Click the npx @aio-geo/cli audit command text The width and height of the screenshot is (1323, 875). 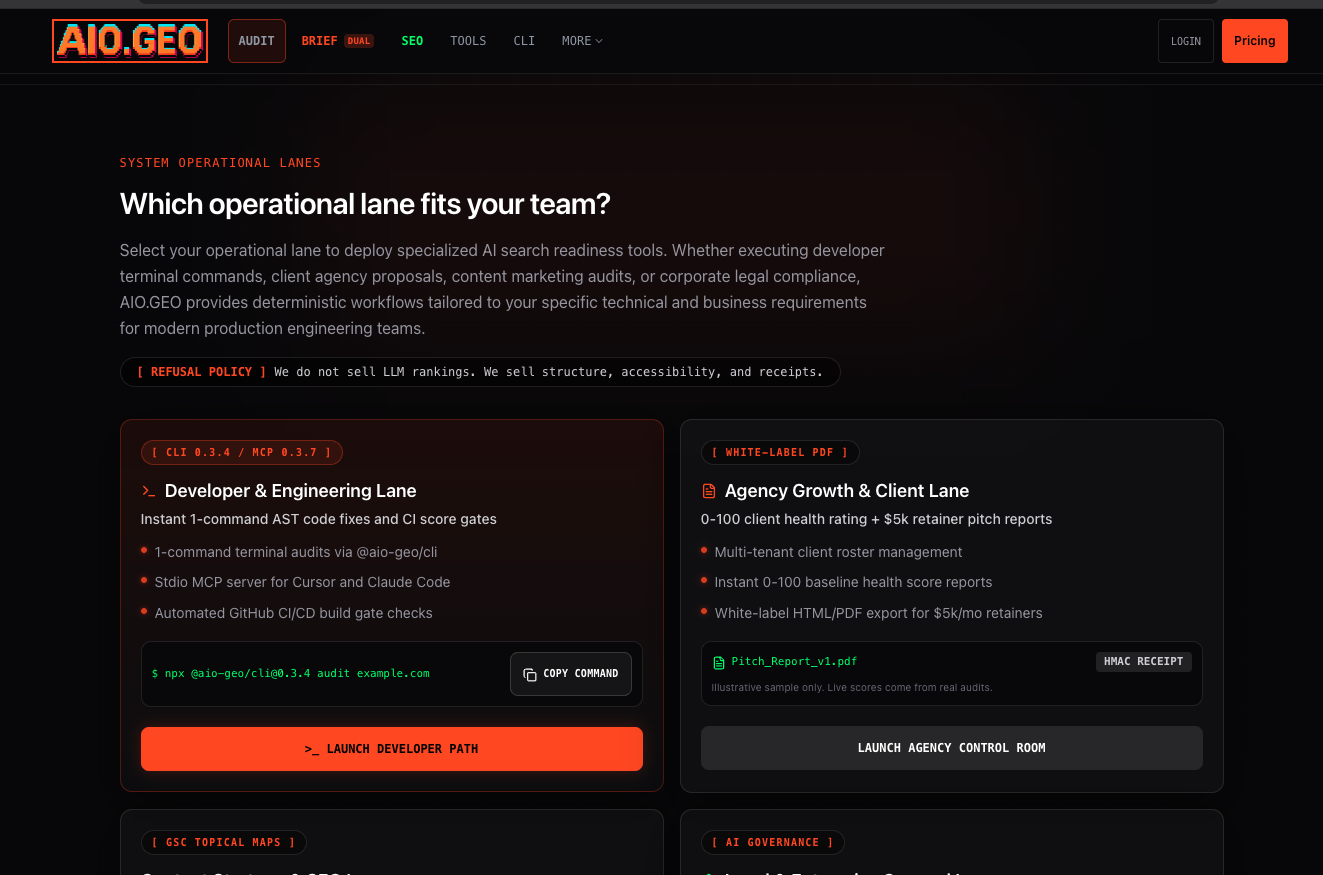291,674
